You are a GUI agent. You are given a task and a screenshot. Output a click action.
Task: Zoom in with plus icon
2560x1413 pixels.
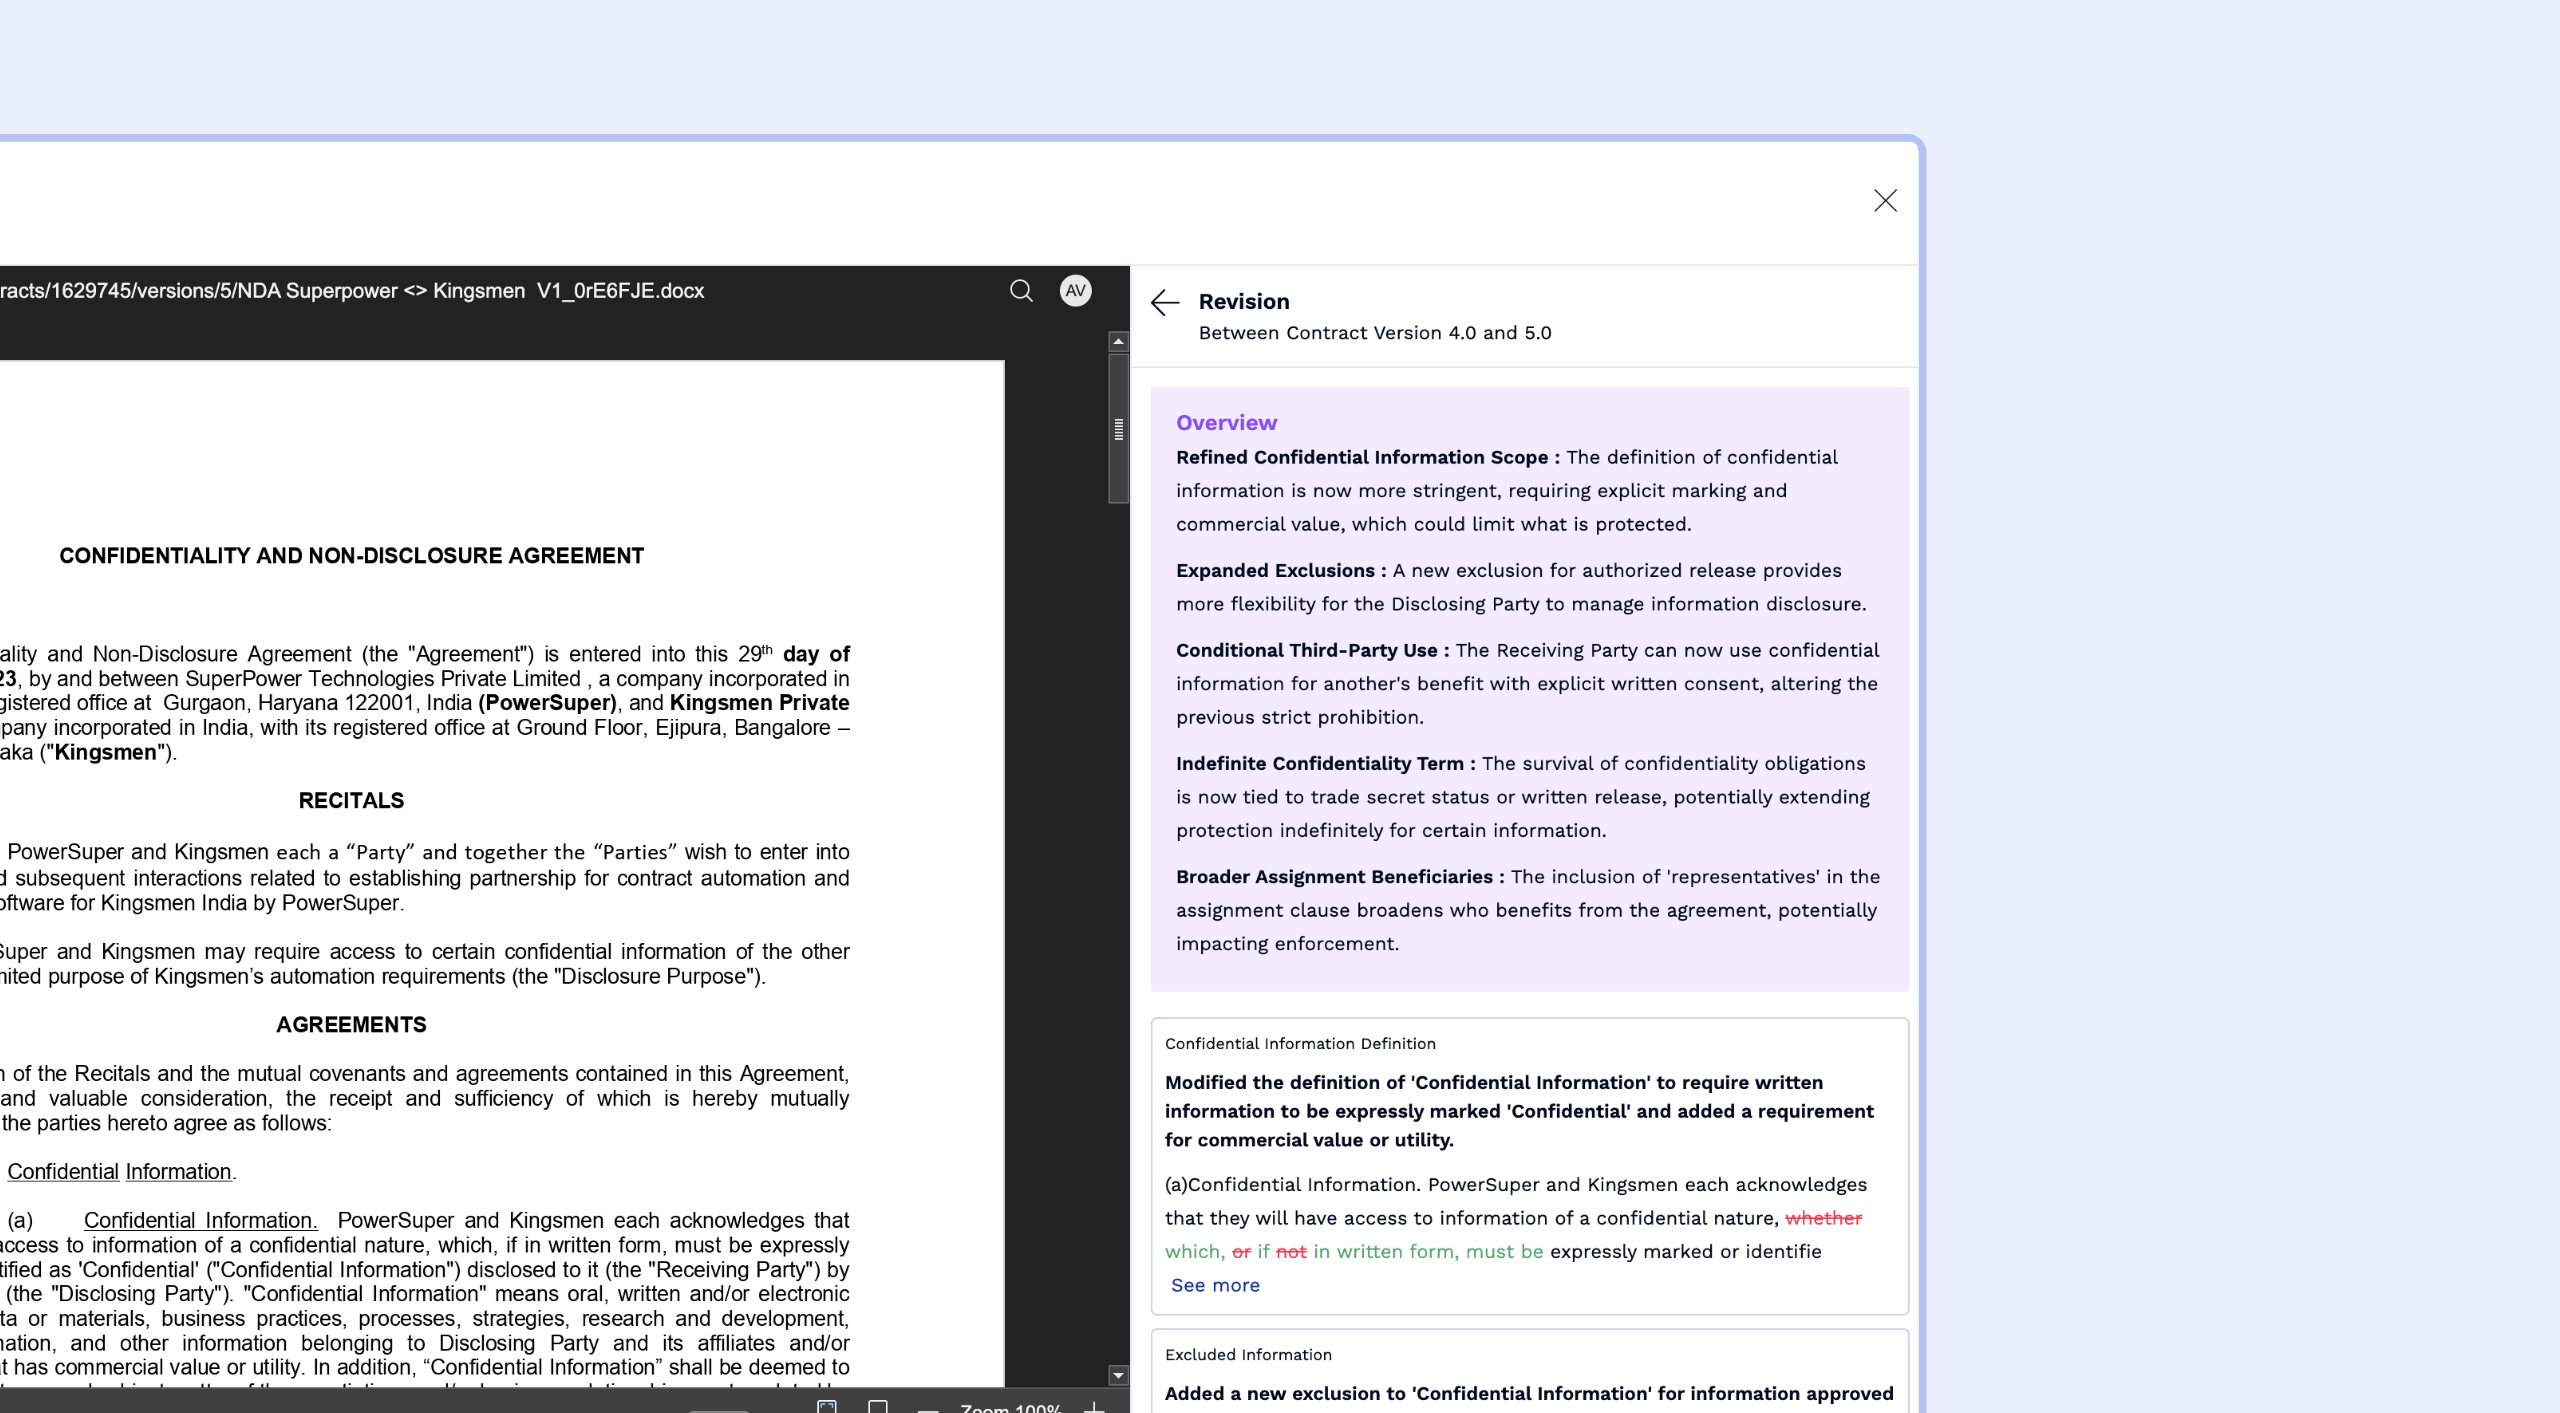click(1095, 1407)
